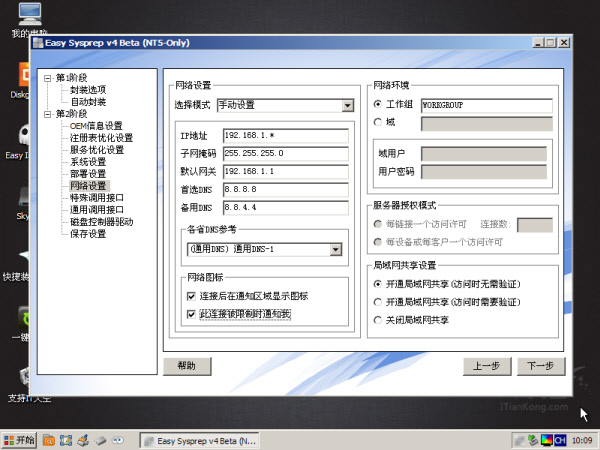Select 系统设置 in the tree
600x450 pixels.
pos(88,162)
